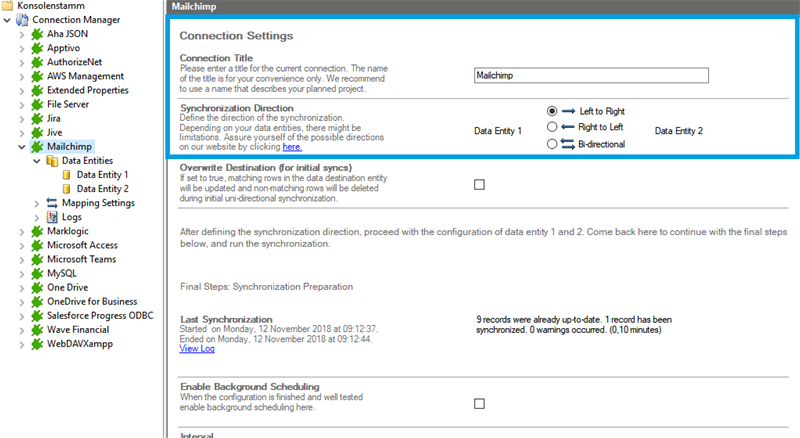The image size is (800, 438).
Task: Click the Aha JSON connection icon
Action: click(38, 34)
